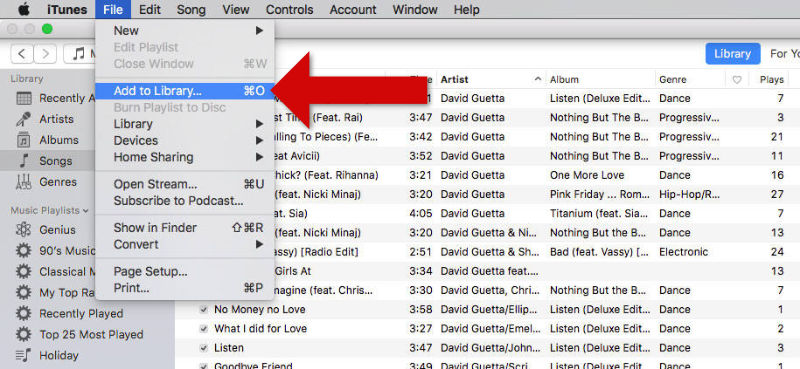The image size is (800, 369).
Task: Click the Classical Music gear icon
Action: tap(23, 272)
